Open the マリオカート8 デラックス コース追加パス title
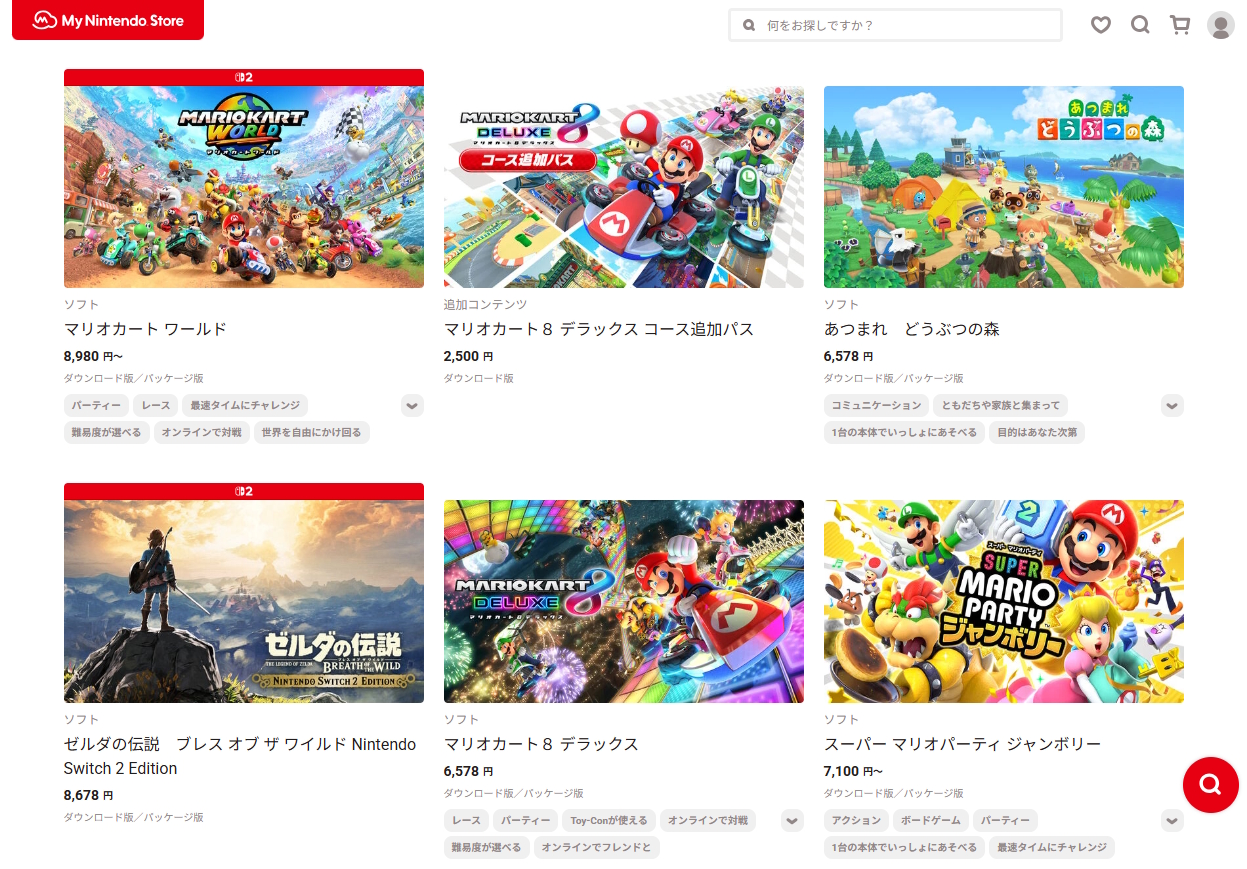 click(x=598, y=329)
